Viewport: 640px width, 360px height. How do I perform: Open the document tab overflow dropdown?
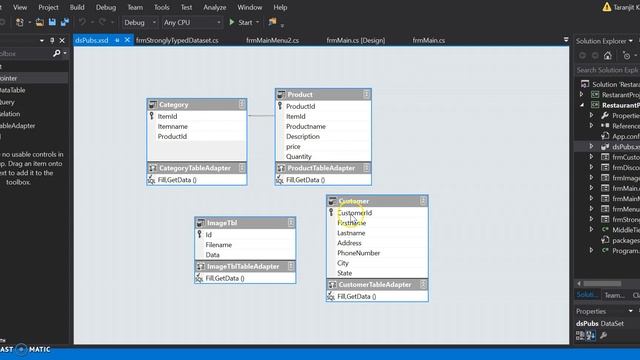coord(566,40)
